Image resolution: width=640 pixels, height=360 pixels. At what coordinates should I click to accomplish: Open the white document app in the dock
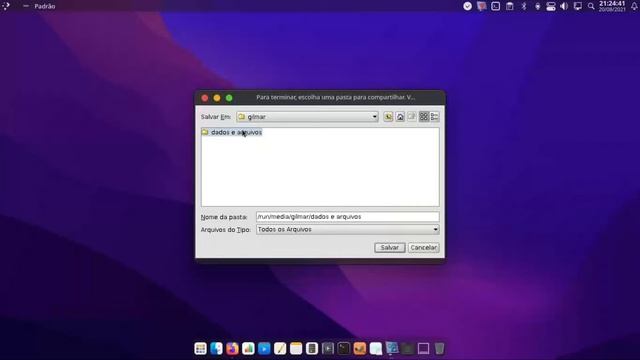(x=376, y=349)
